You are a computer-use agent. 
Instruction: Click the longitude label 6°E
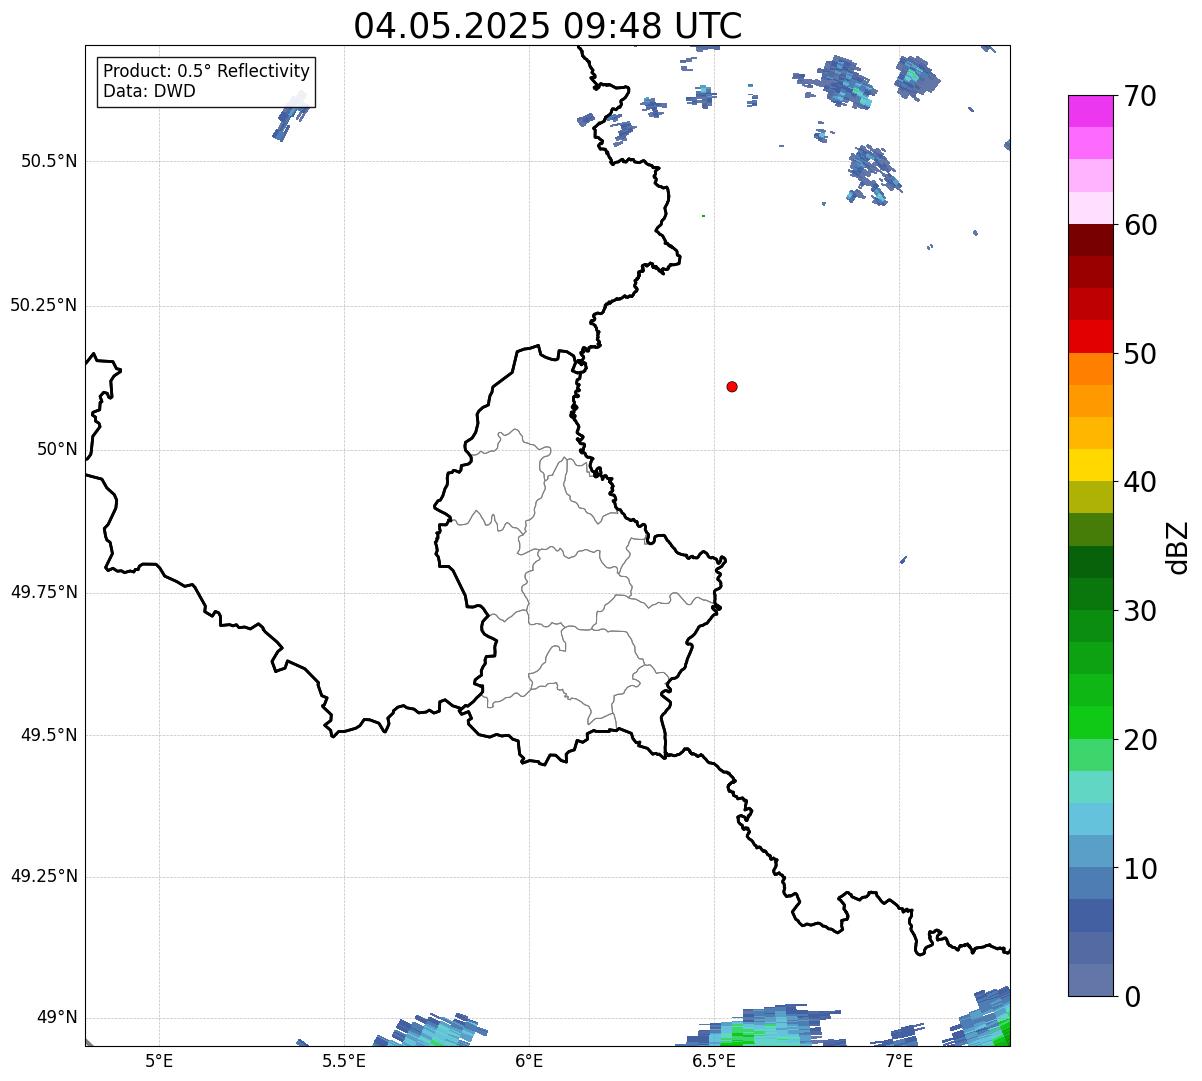[x=529, y=1060]
